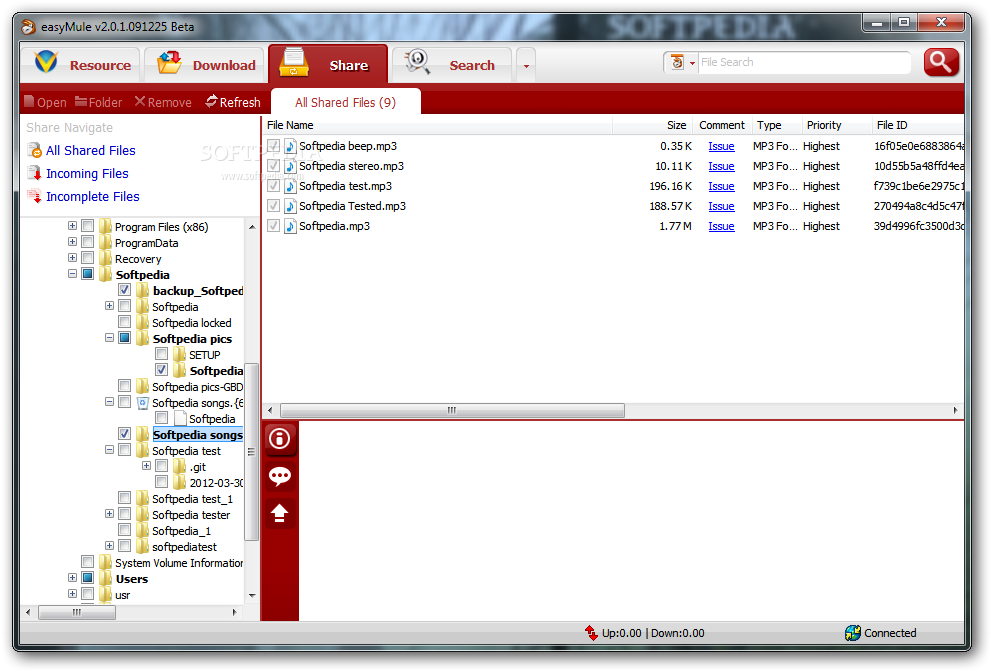Expand the Softpedia tester tree node
The image size is (992, 672).
(x=109, y=514)
